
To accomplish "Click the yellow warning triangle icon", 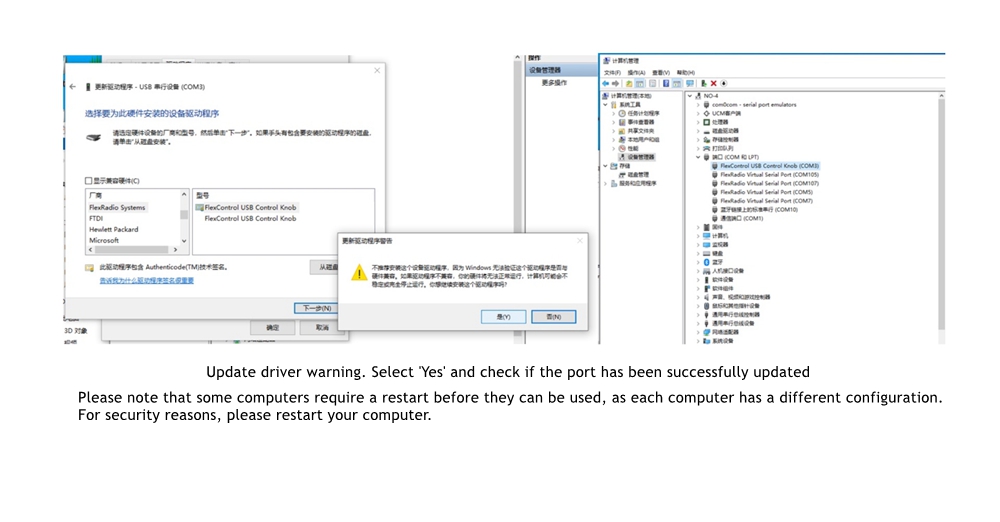I will tap(358, 272).
